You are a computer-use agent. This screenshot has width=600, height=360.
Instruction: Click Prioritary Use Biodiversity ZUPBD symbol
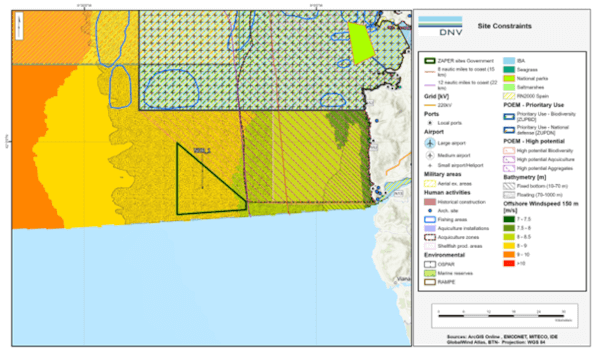[x=509, y=117]
